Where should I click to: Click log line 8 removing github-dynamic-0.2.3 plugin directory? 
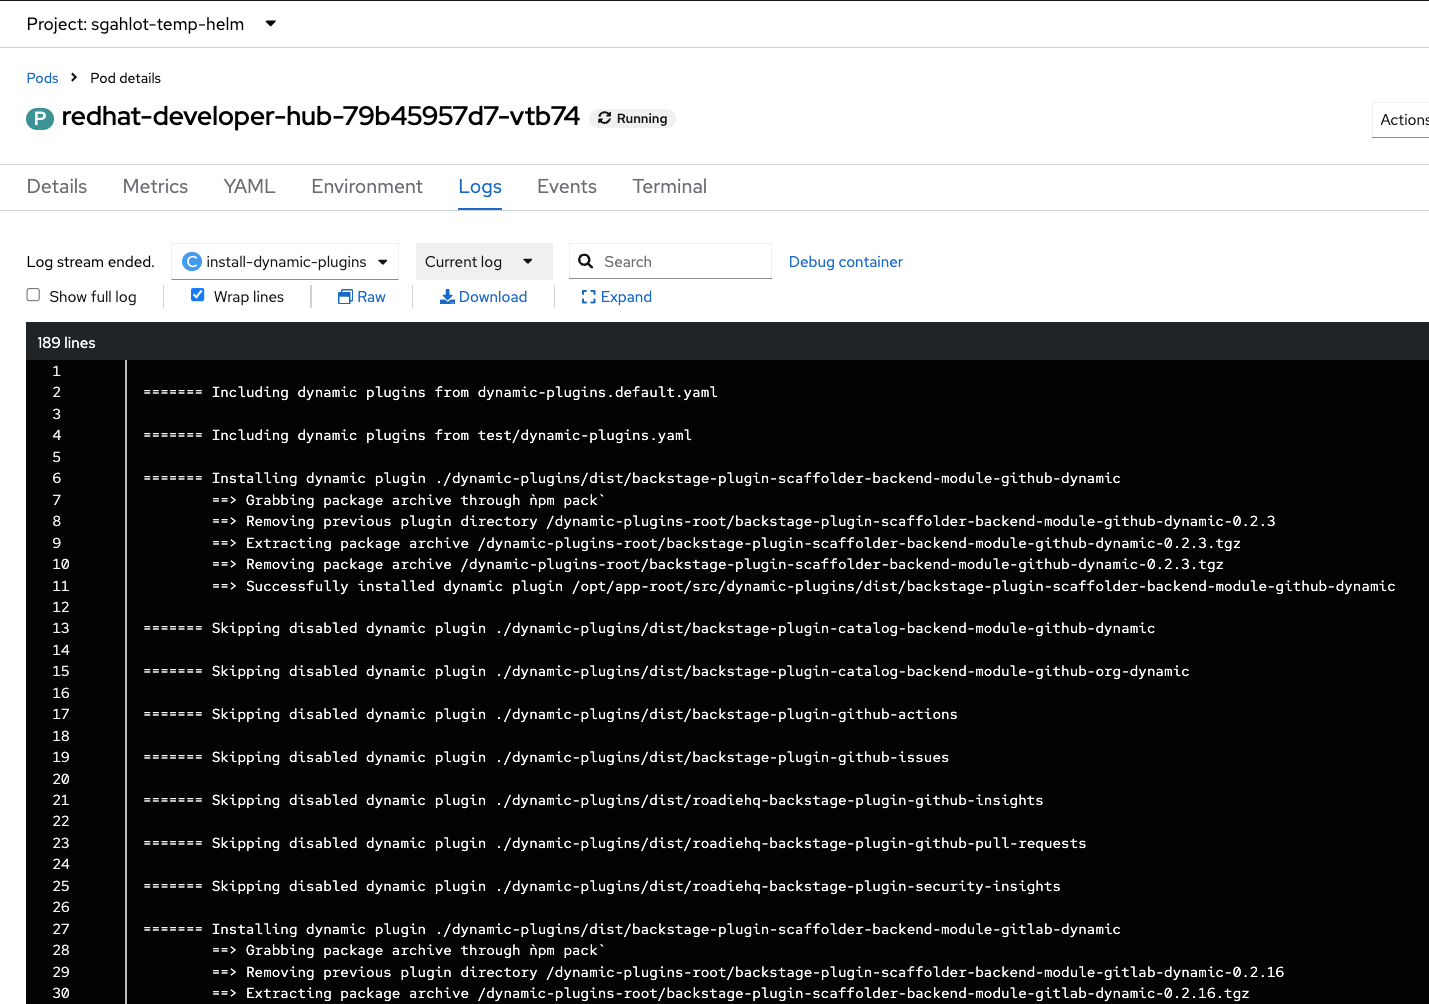[x=744, y=522]
